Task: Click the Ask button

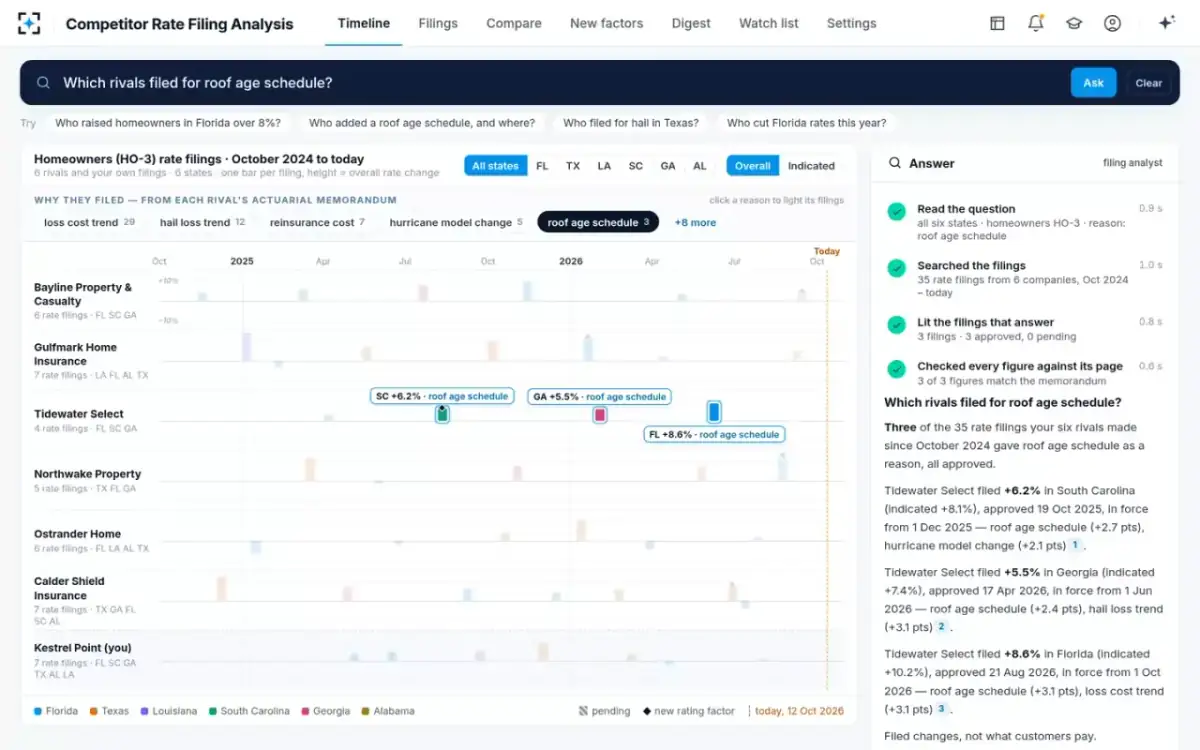Action: pyautogui.click(x=1093, y=83)
